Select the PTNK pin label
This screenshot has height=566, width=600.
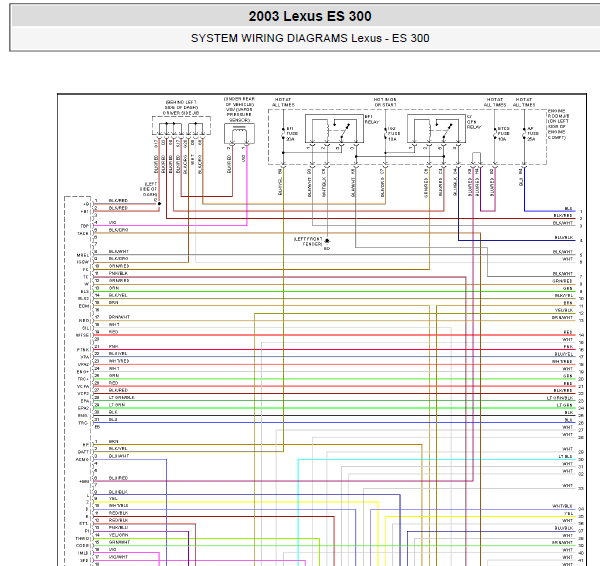(x=83, y=350)
